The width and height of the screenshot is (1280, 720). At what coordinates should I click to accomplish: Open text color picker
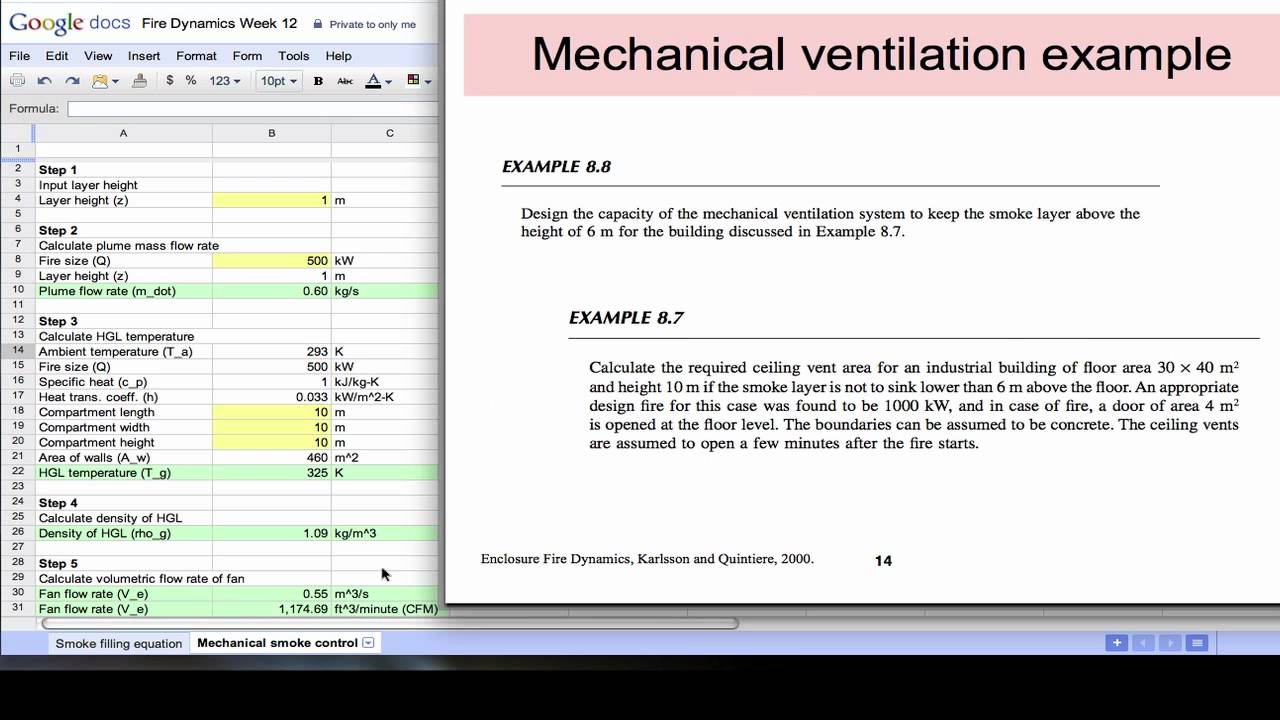point(378,81)
